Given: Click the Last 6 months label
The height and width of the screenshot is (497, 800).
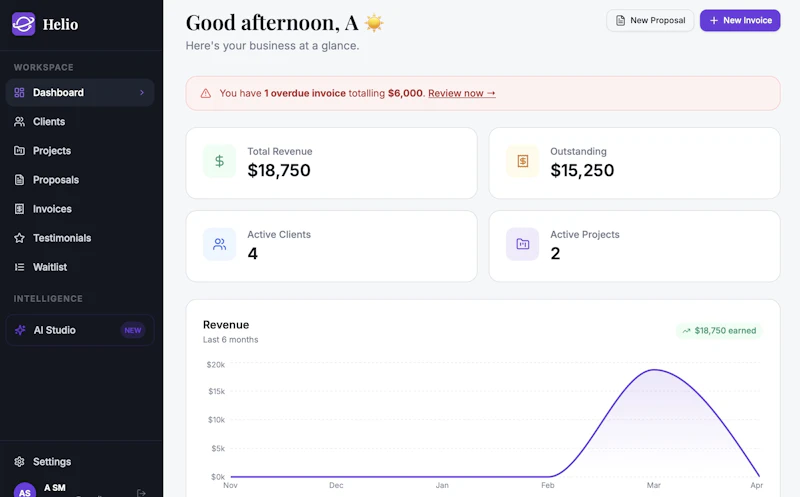Looking at the screenshot, I should (x=231, y=340).
